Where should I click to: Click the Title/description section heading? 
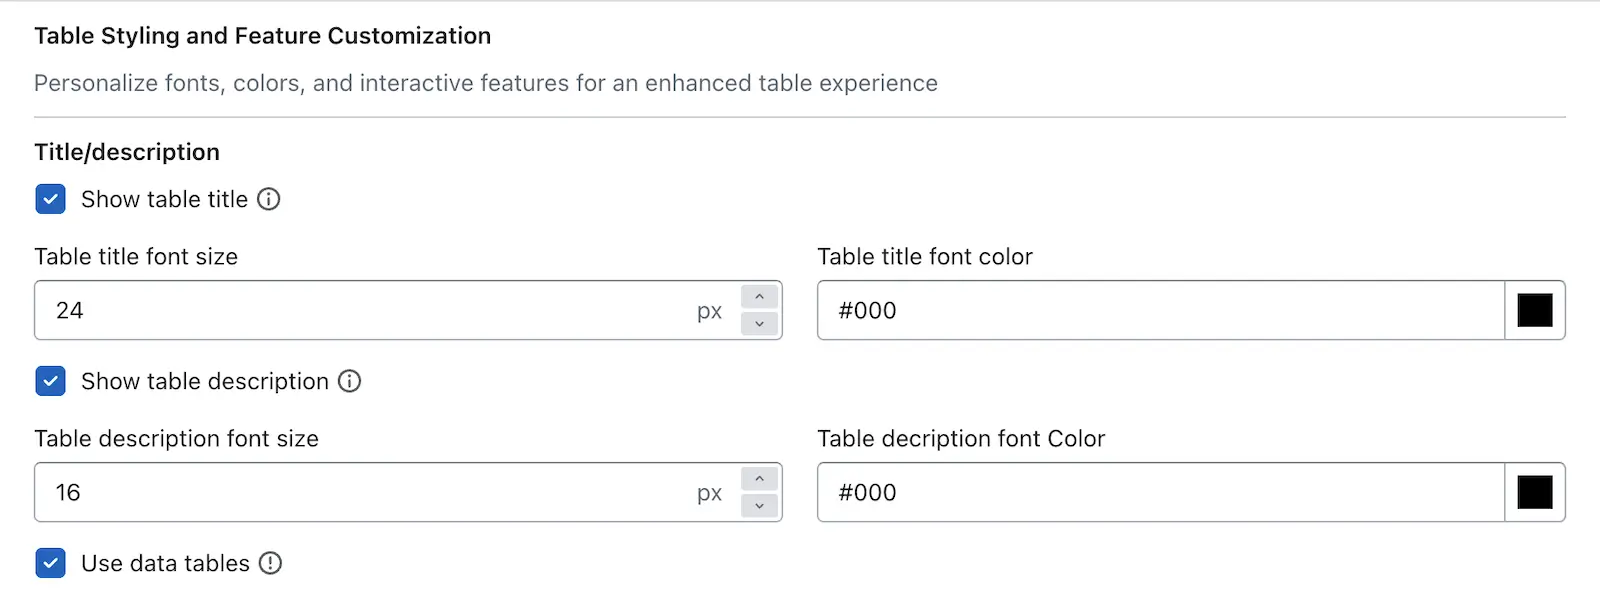127,152
